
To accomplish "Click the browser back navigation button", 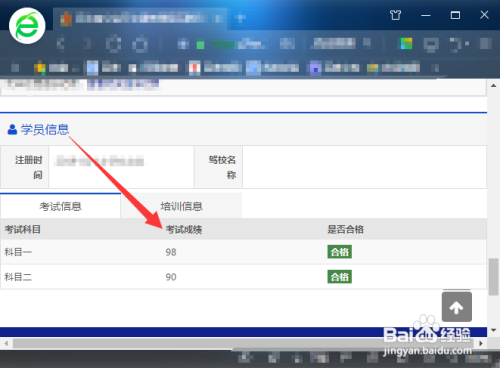I will click(x=61, y=44).
